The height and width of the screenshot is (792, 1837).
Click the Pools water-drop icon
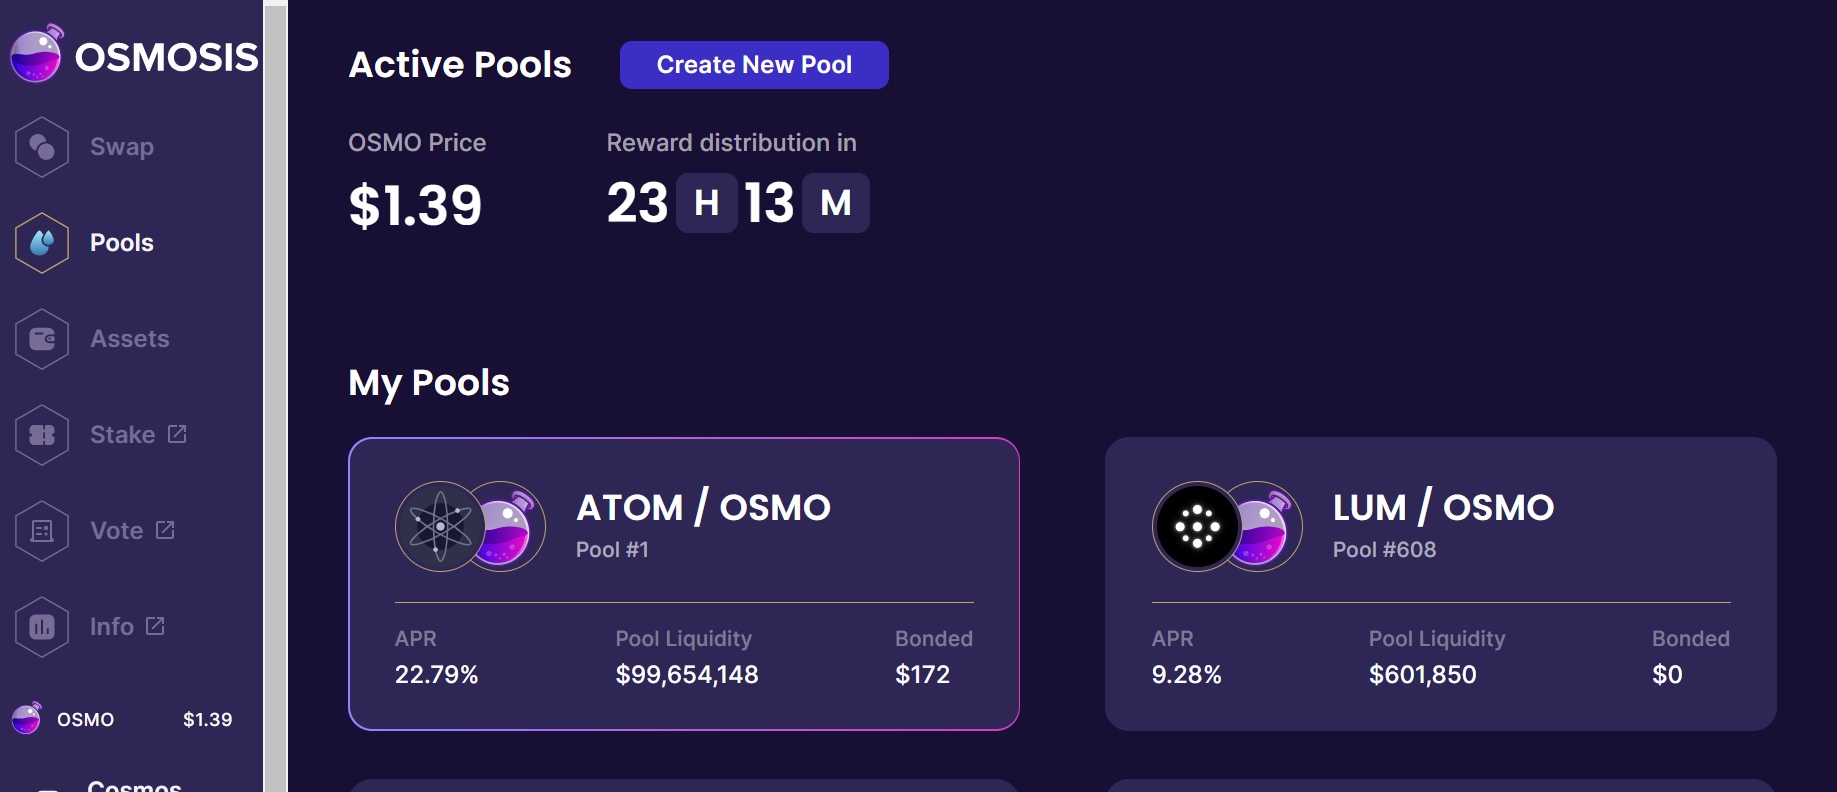click(x=42, y=243)
